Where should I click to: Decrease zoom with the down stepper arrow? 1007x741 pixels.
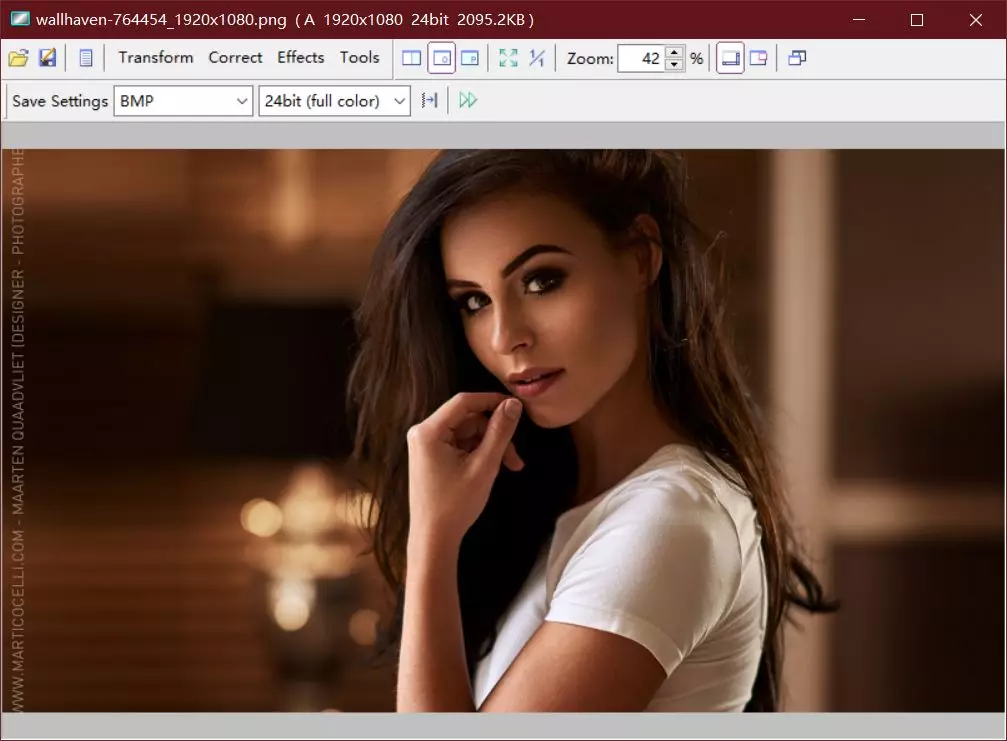pyautogui.click(x=674, y=65)
